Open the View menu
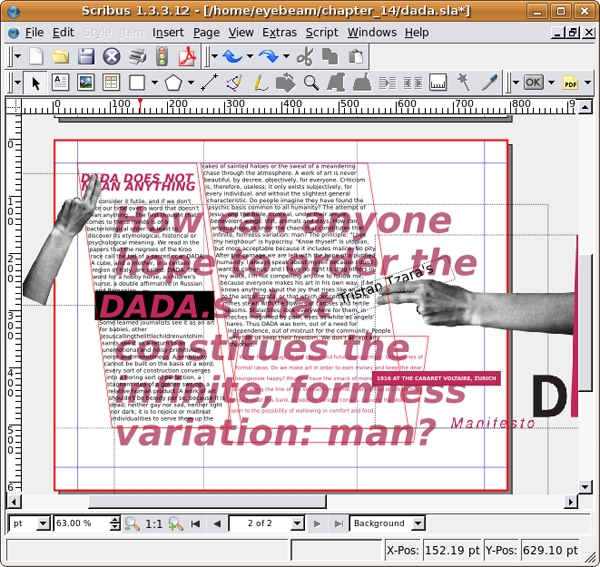Image resolution: width=600 pixels, height=567 pixels. 241,33
